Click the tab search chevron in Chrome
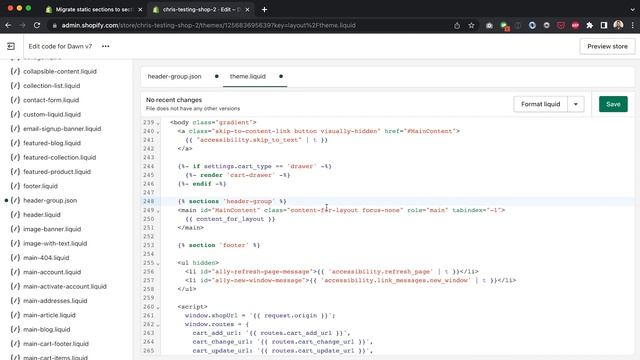Viewport: 640px width, 360px height. [633, 9]
